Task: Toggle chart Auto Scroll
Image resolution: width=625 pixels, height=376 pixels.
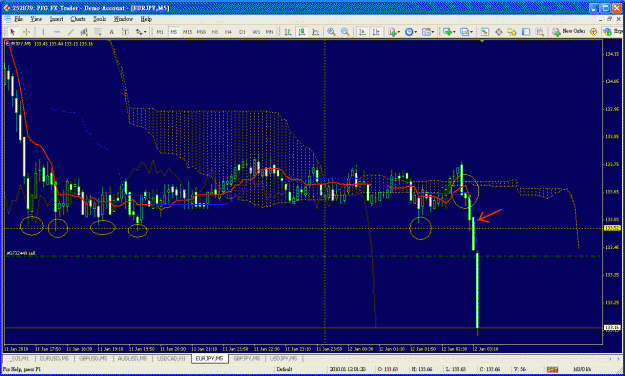Action: point(362,32)
